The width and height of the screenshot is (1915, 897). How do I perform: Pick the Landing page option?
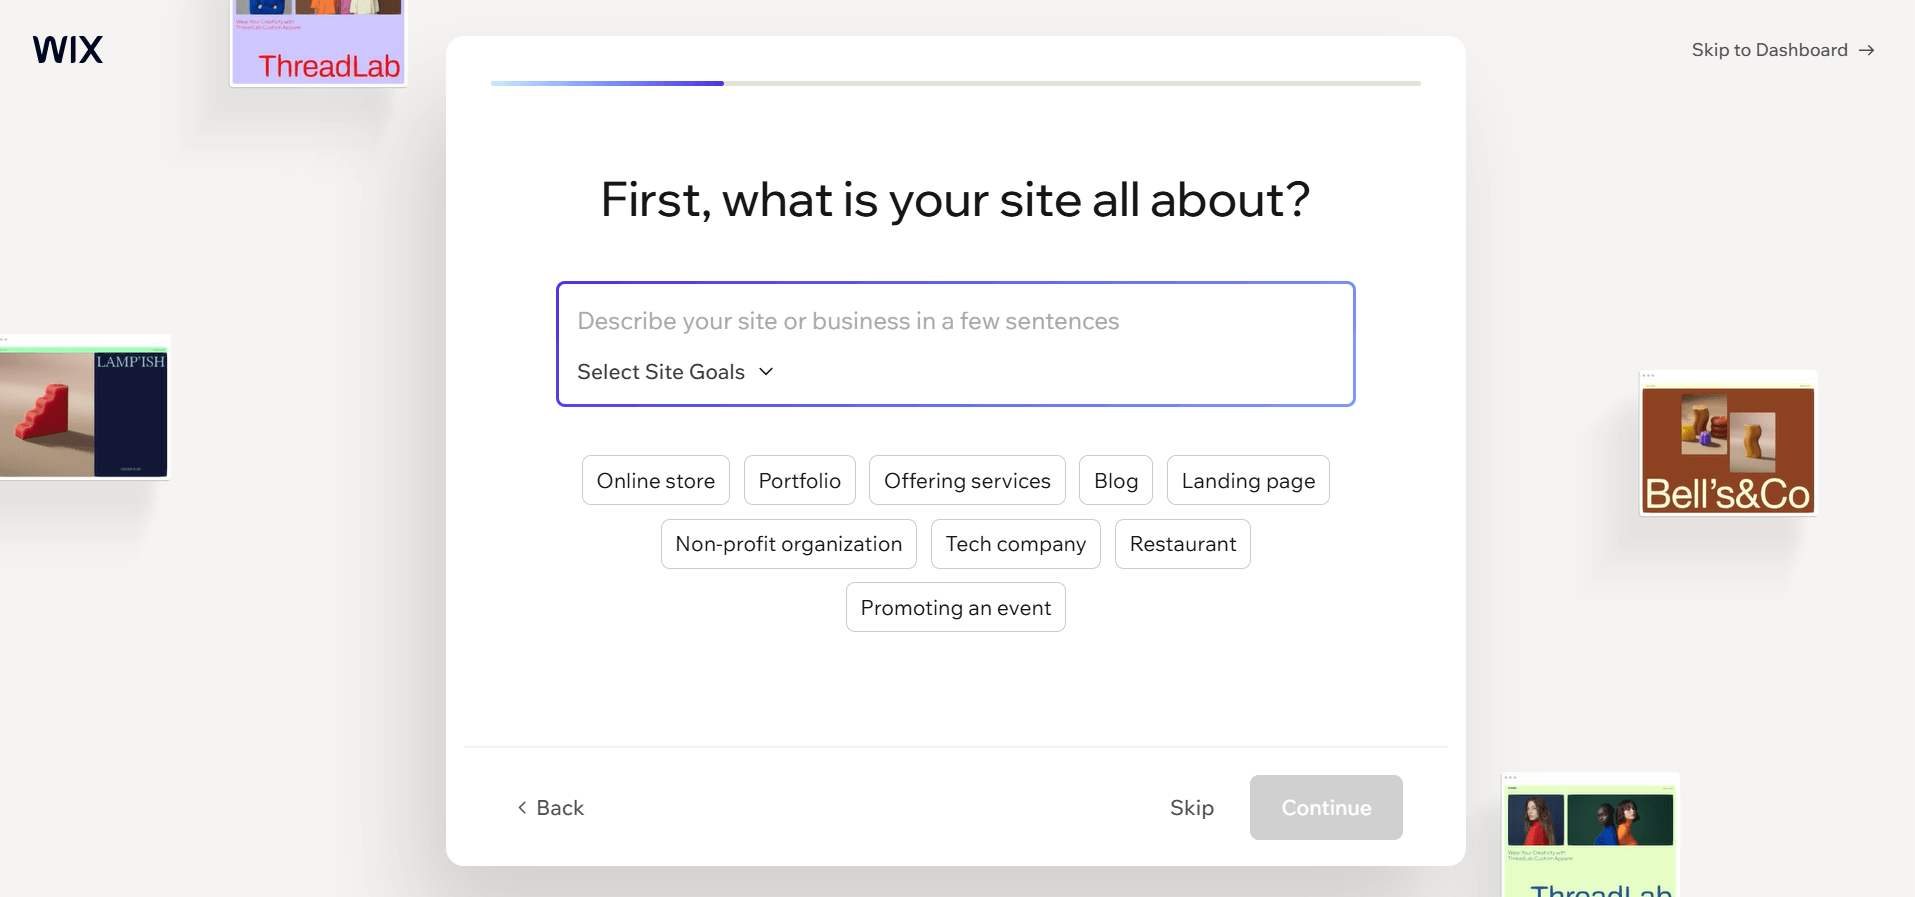1248,480
